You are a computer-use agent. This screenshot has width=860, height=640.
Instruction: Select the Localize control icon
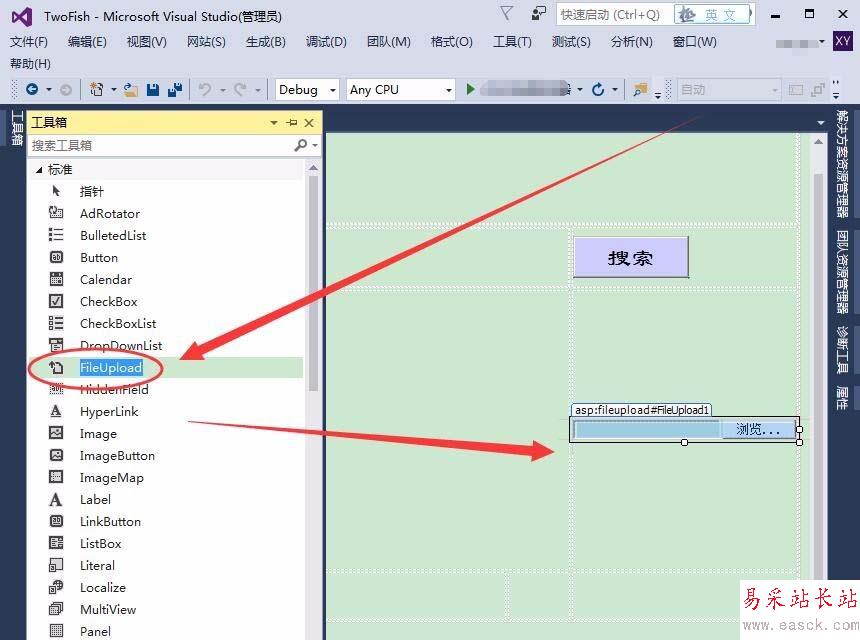(56, 587)
